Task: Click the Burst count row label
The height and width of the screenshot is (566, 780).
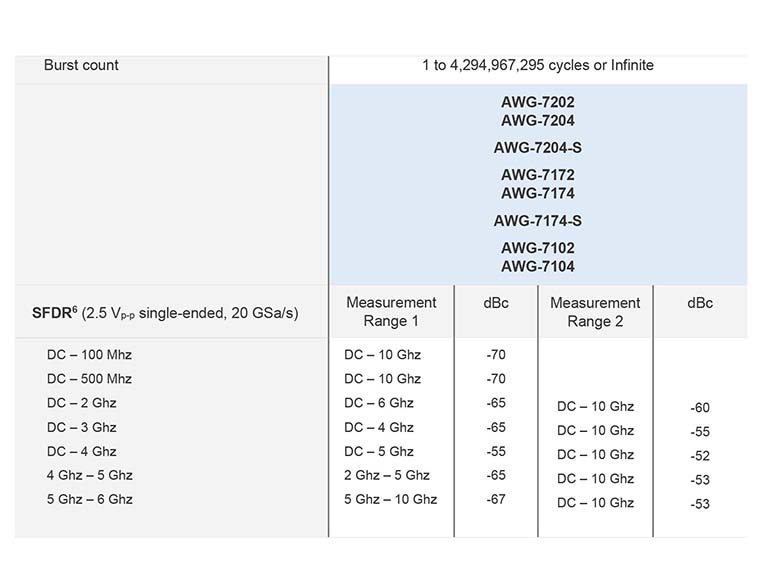Action: [x=81, y=65]
